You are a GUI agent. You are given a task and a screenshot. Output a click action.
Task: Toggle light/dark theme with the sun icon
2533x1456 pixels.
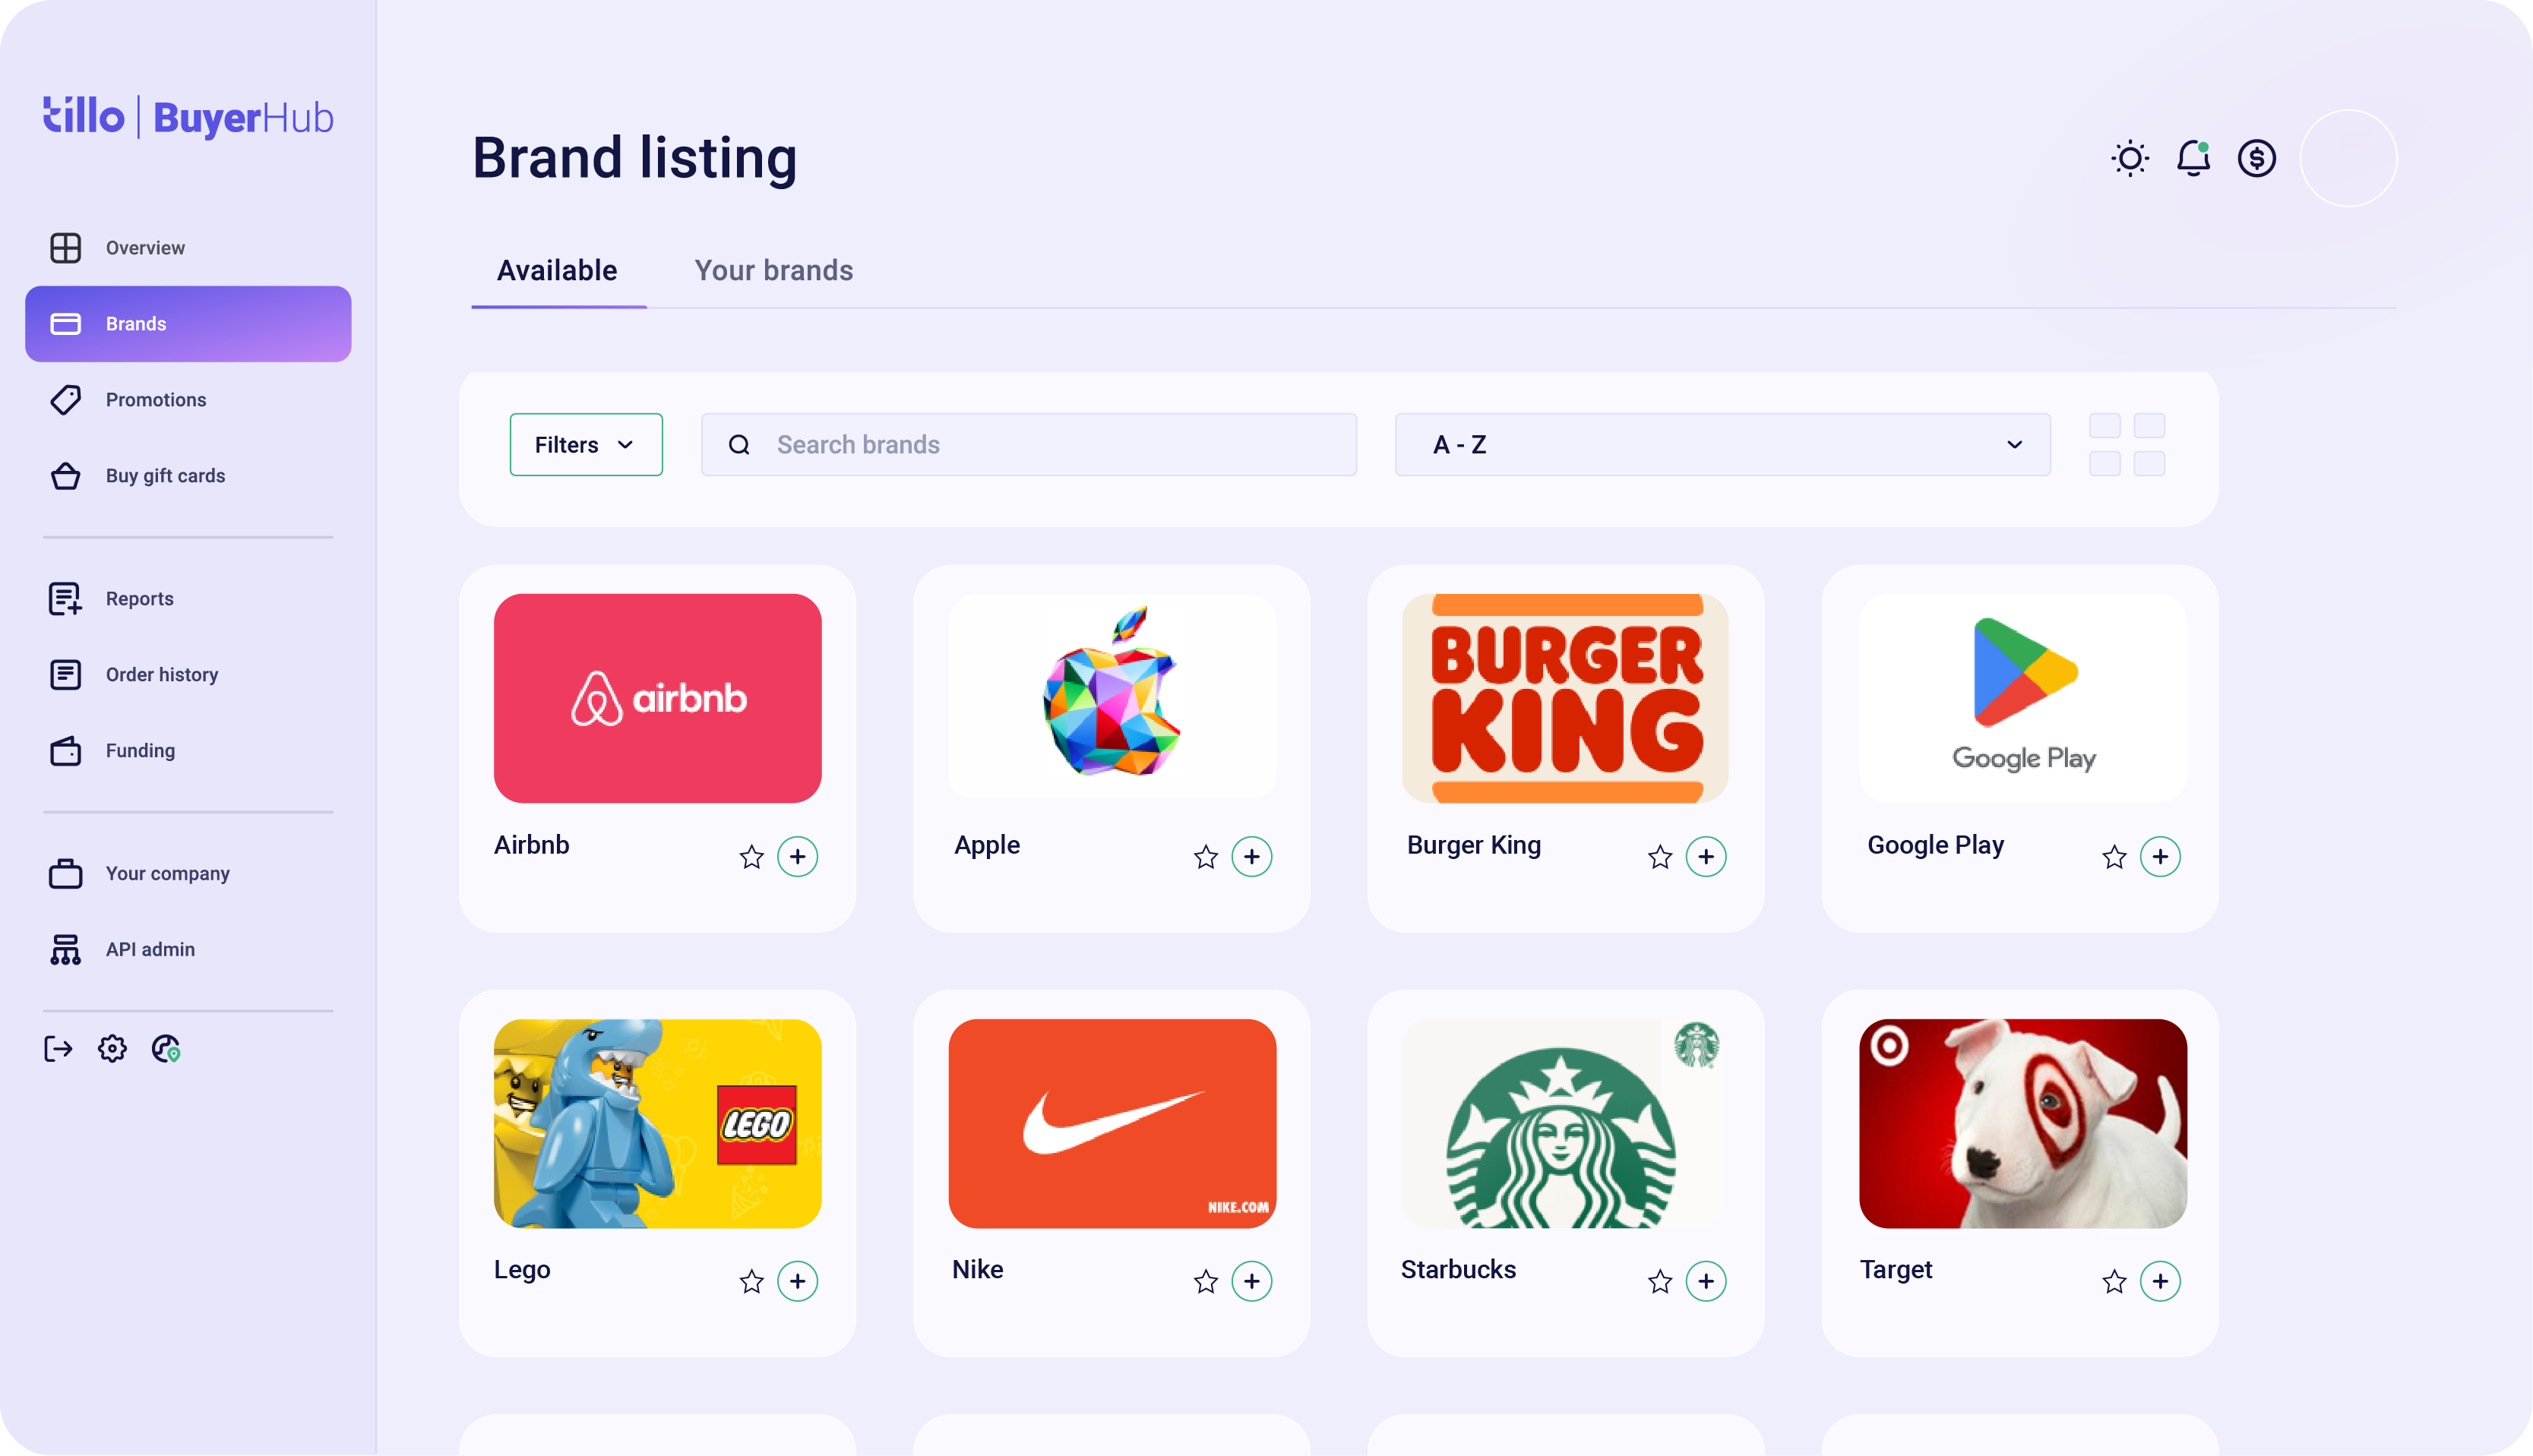click(2130, 157)
